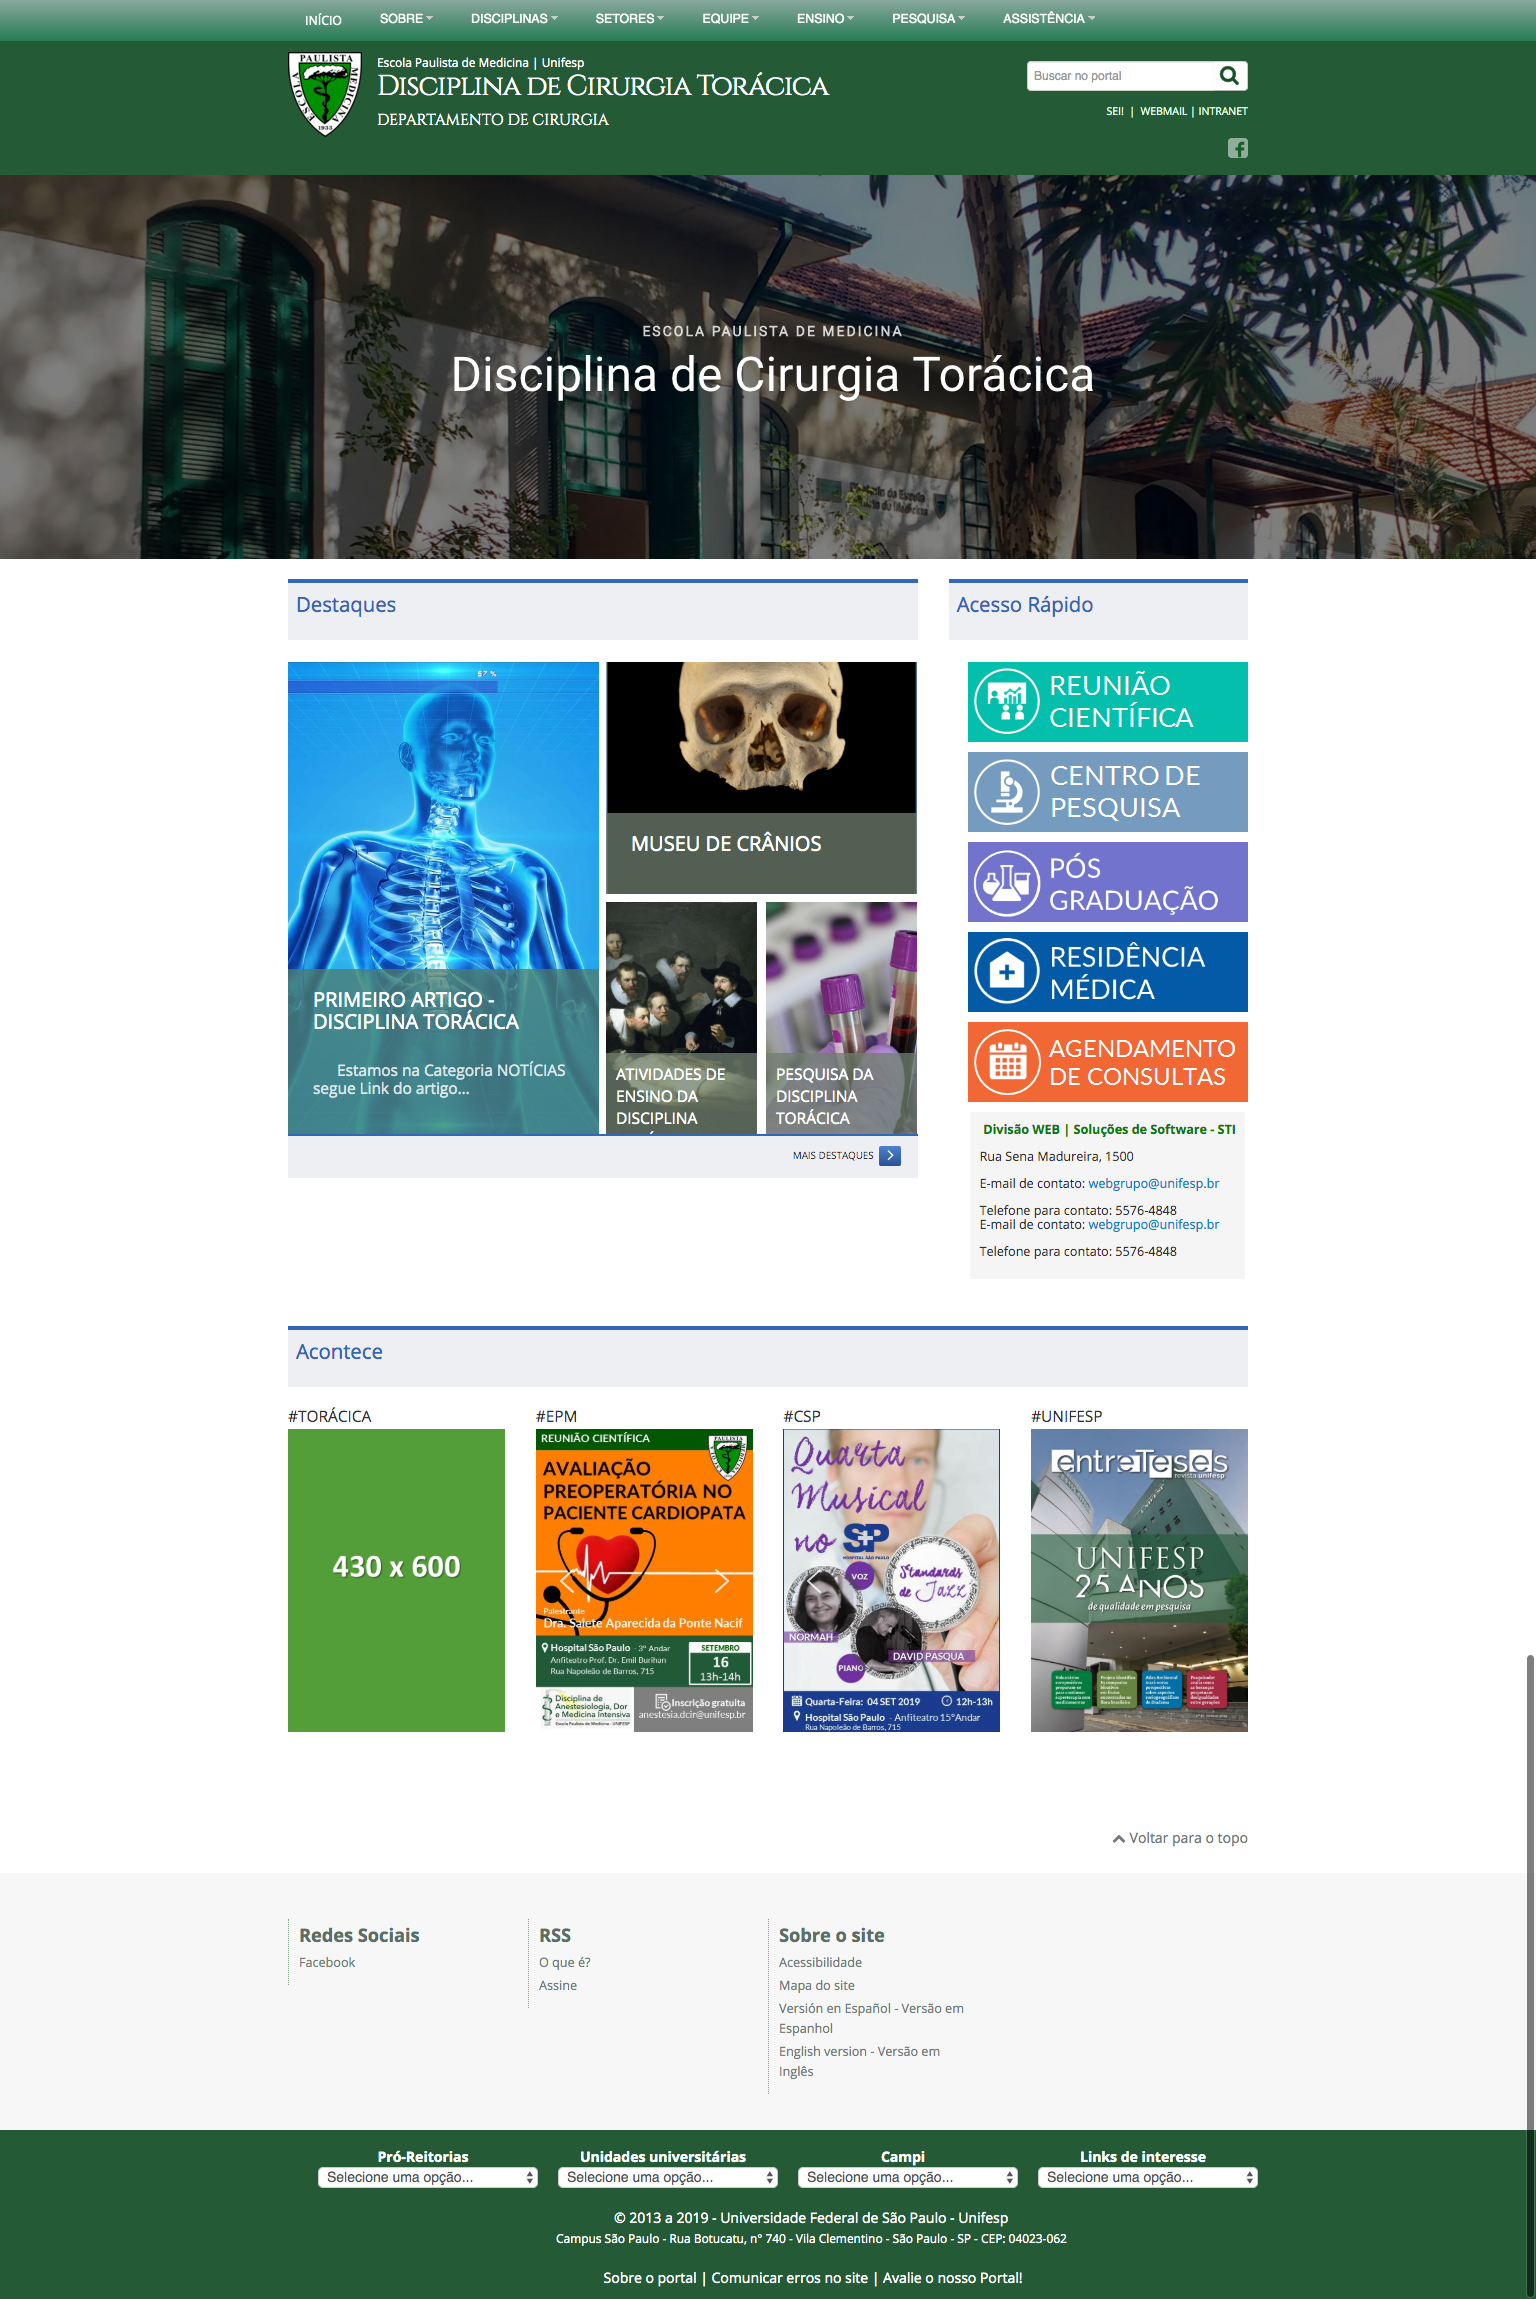Click the RESIDÊNCIA MÉDICA button label

pyautogui.click(x=1127, y=973)
